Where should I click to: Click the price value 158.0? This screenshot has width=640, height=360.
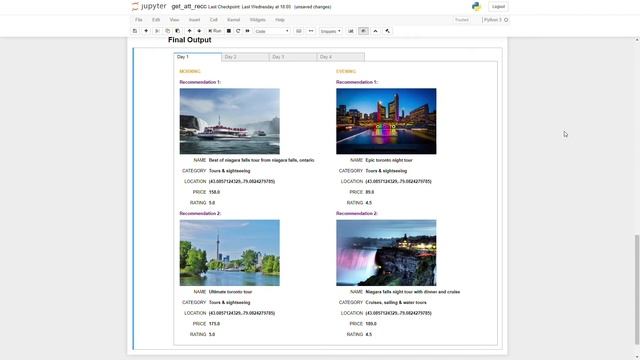pyautogui.click(x=214, y=192)
